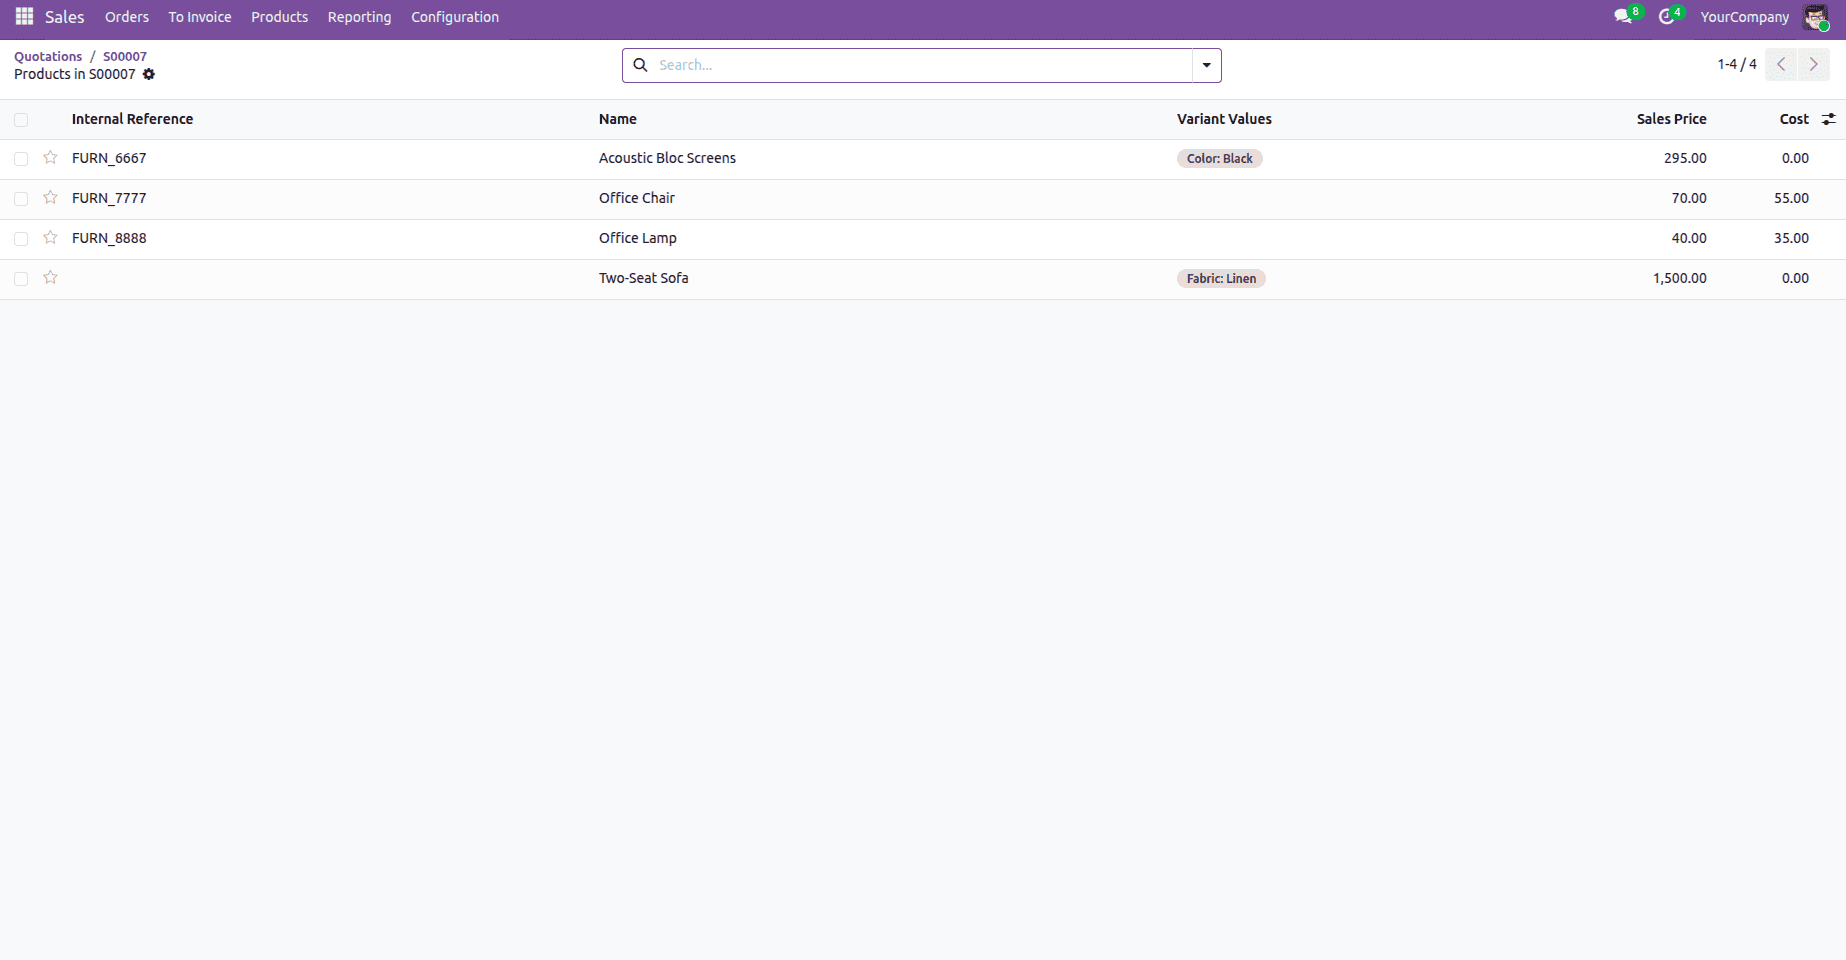The height and width of the screenshot is (960, 1846).
Task: Click the 1,500.00 sales price cell
Action: pyautogui.click(x=1680, y=278)
